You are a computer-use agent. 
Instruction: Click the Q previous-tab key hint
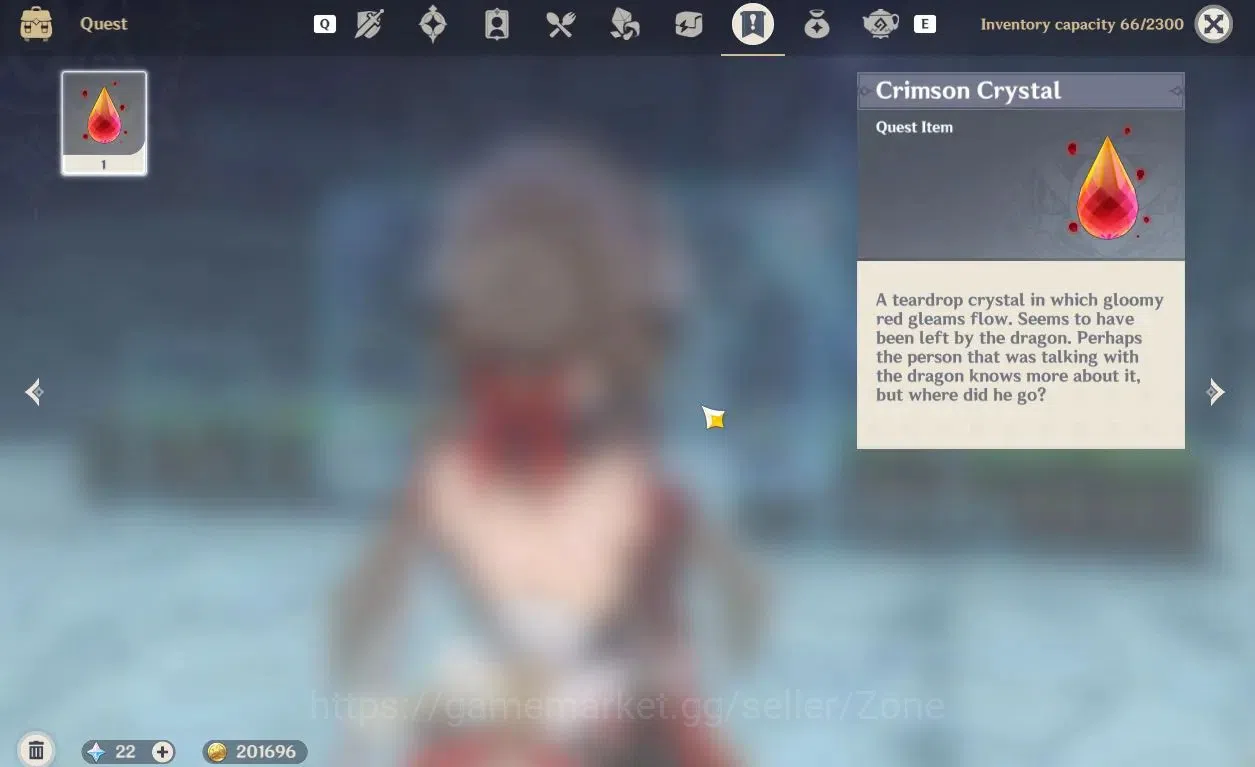click(325, 24)
